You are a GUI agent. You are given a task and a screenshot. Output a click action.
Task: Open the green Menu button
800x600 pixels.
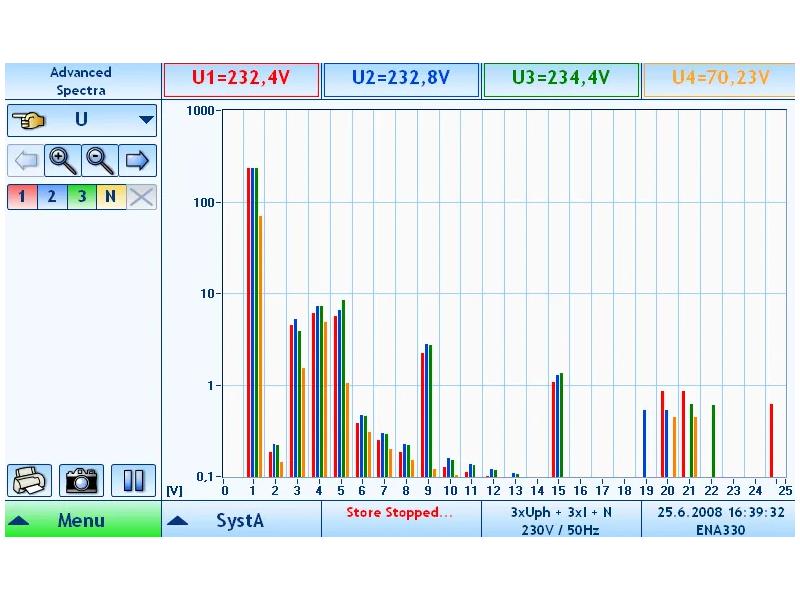[83, 519]
